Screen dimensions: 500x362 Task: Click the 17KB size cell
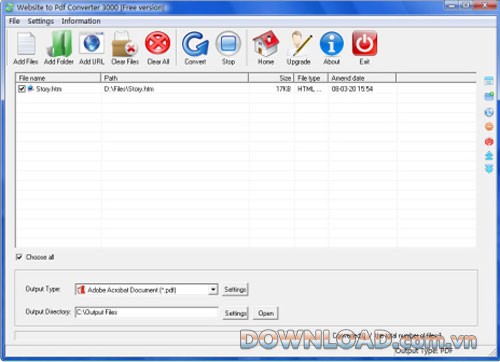283,89
